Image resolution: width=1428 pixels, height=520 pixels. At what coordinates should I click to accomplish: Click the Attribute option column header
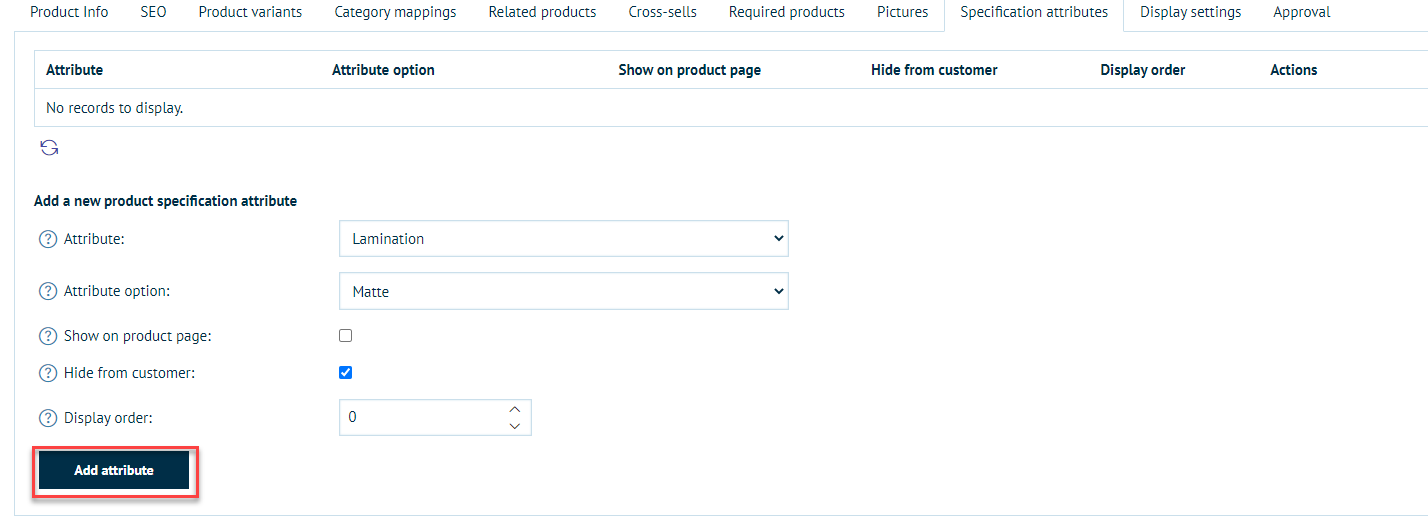[x=383, y=70]
